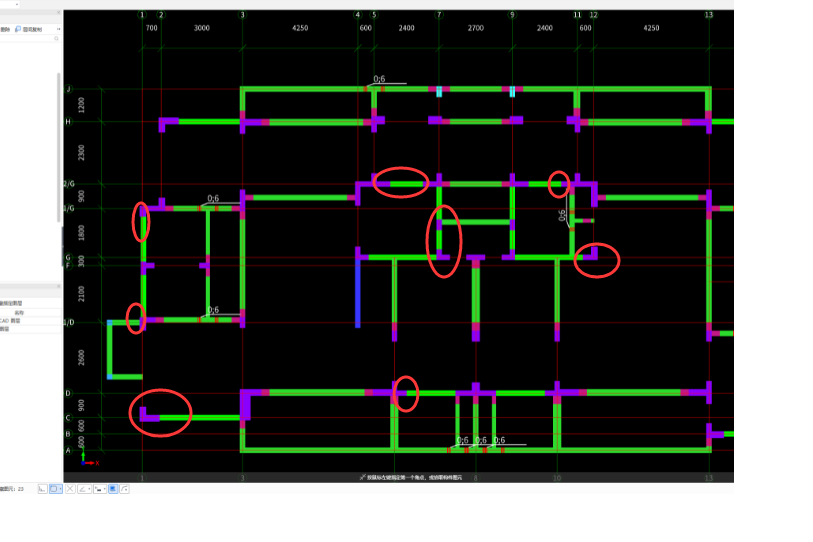Image resolution: width=813 pixels, height=542 pixels.
Task: Click the status prompt message at canvas bottom
Action: (414, 477)
